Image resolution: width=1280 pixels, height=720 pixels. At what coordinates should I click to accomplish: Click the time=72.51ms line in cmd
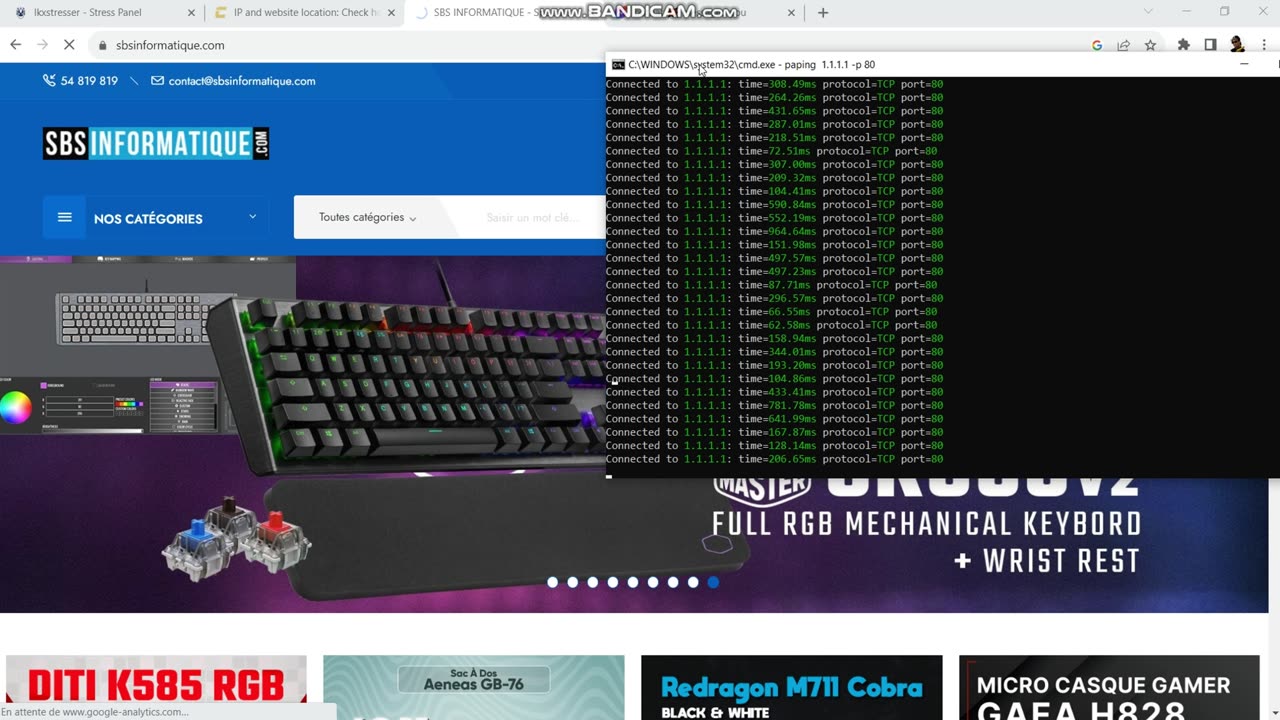[x=771, y=151]
